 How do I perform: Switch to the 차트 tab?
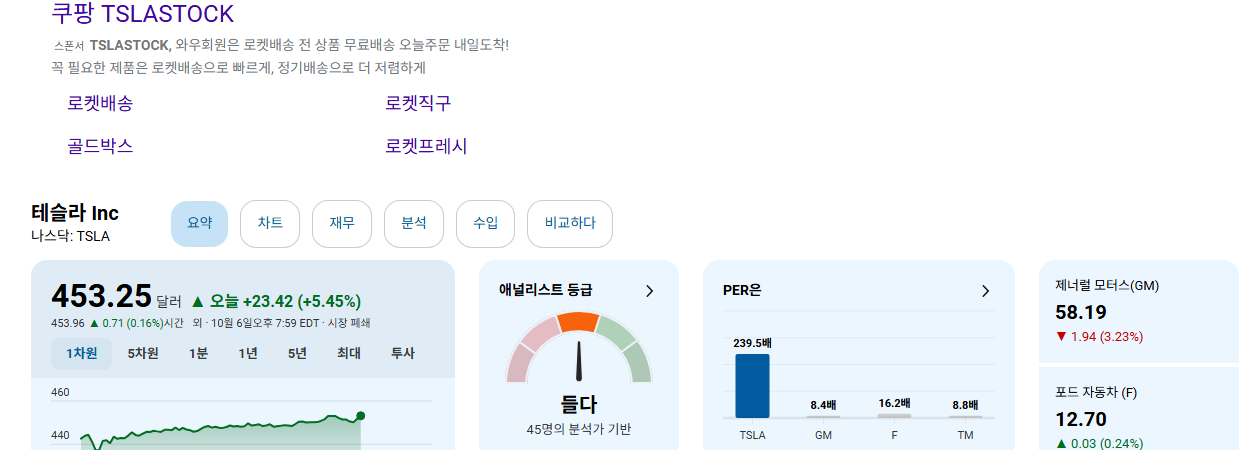[270, 224]
